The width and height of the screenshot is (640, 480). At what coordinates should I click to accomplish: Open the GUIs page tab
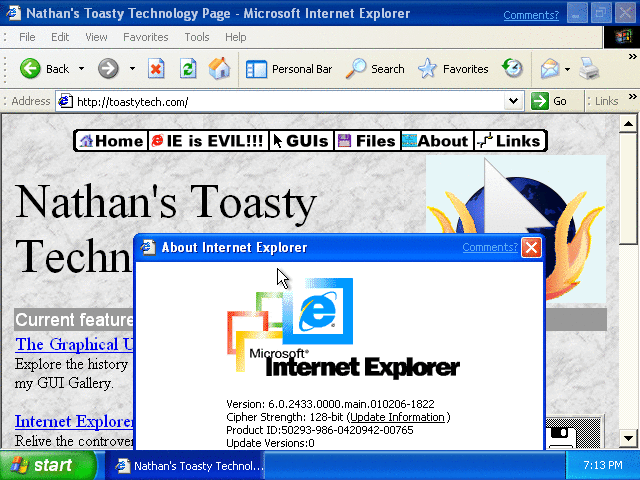click(301, 141)
